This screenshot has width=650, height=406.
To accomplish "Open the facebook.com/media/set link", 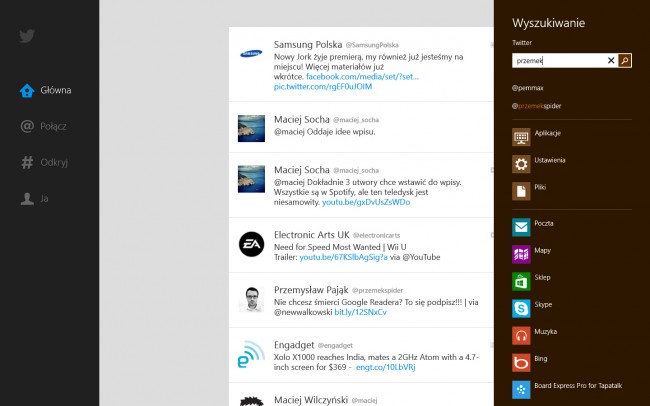I will tap(362, 77).
